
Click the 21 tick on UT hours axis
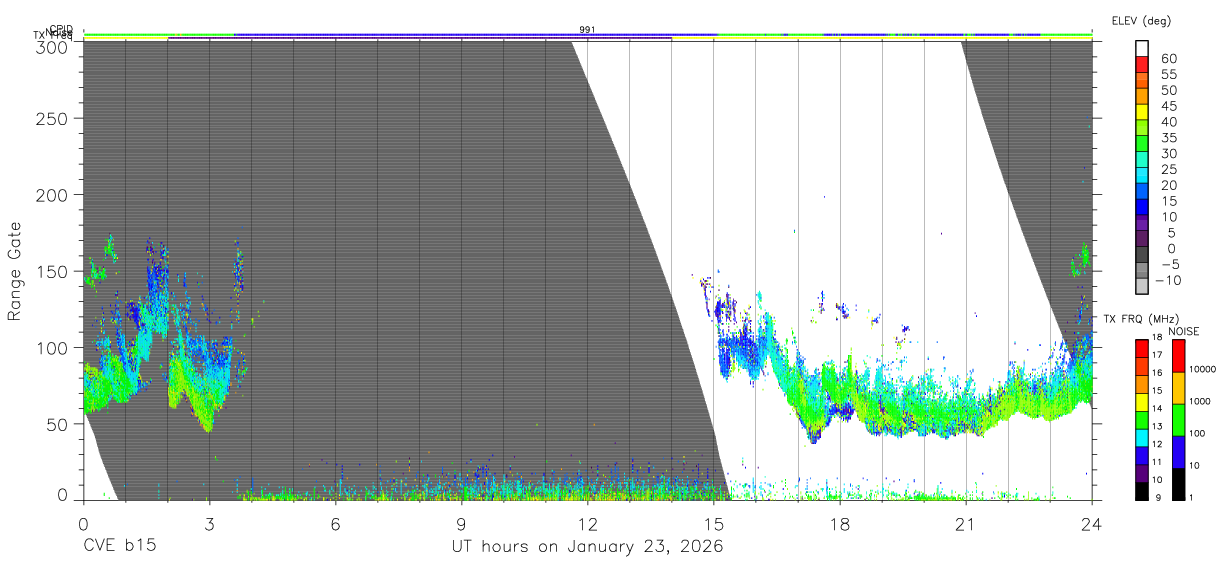965,523
